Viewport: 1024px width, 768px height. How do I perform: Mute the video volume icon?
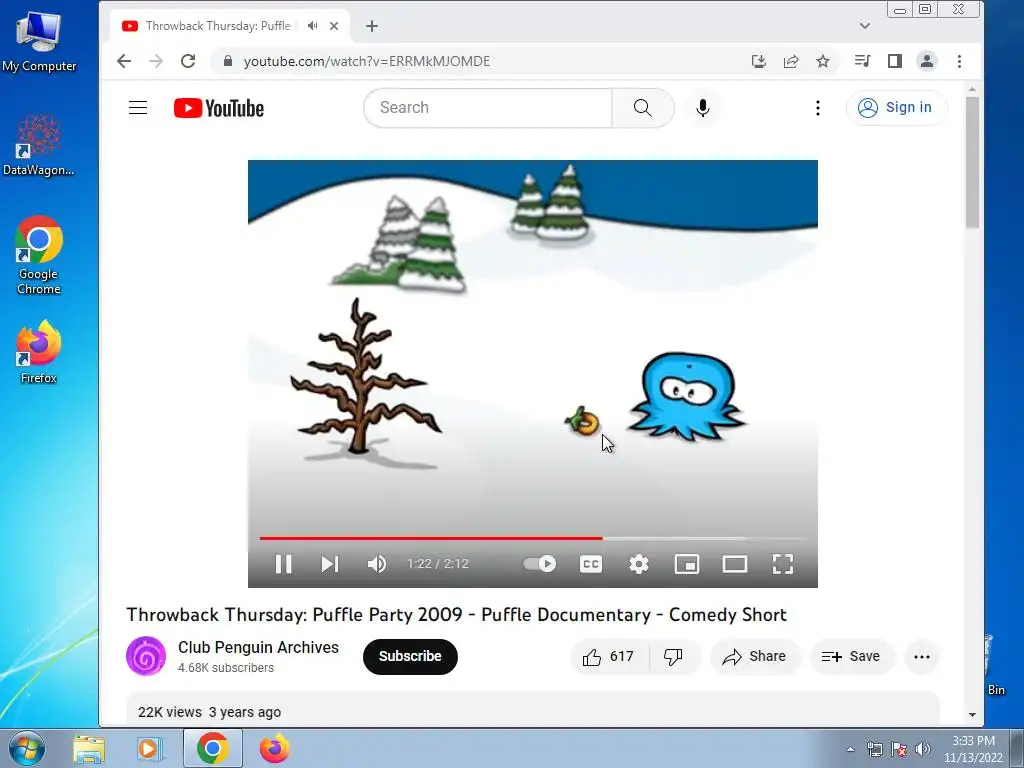tap(377, 564)
